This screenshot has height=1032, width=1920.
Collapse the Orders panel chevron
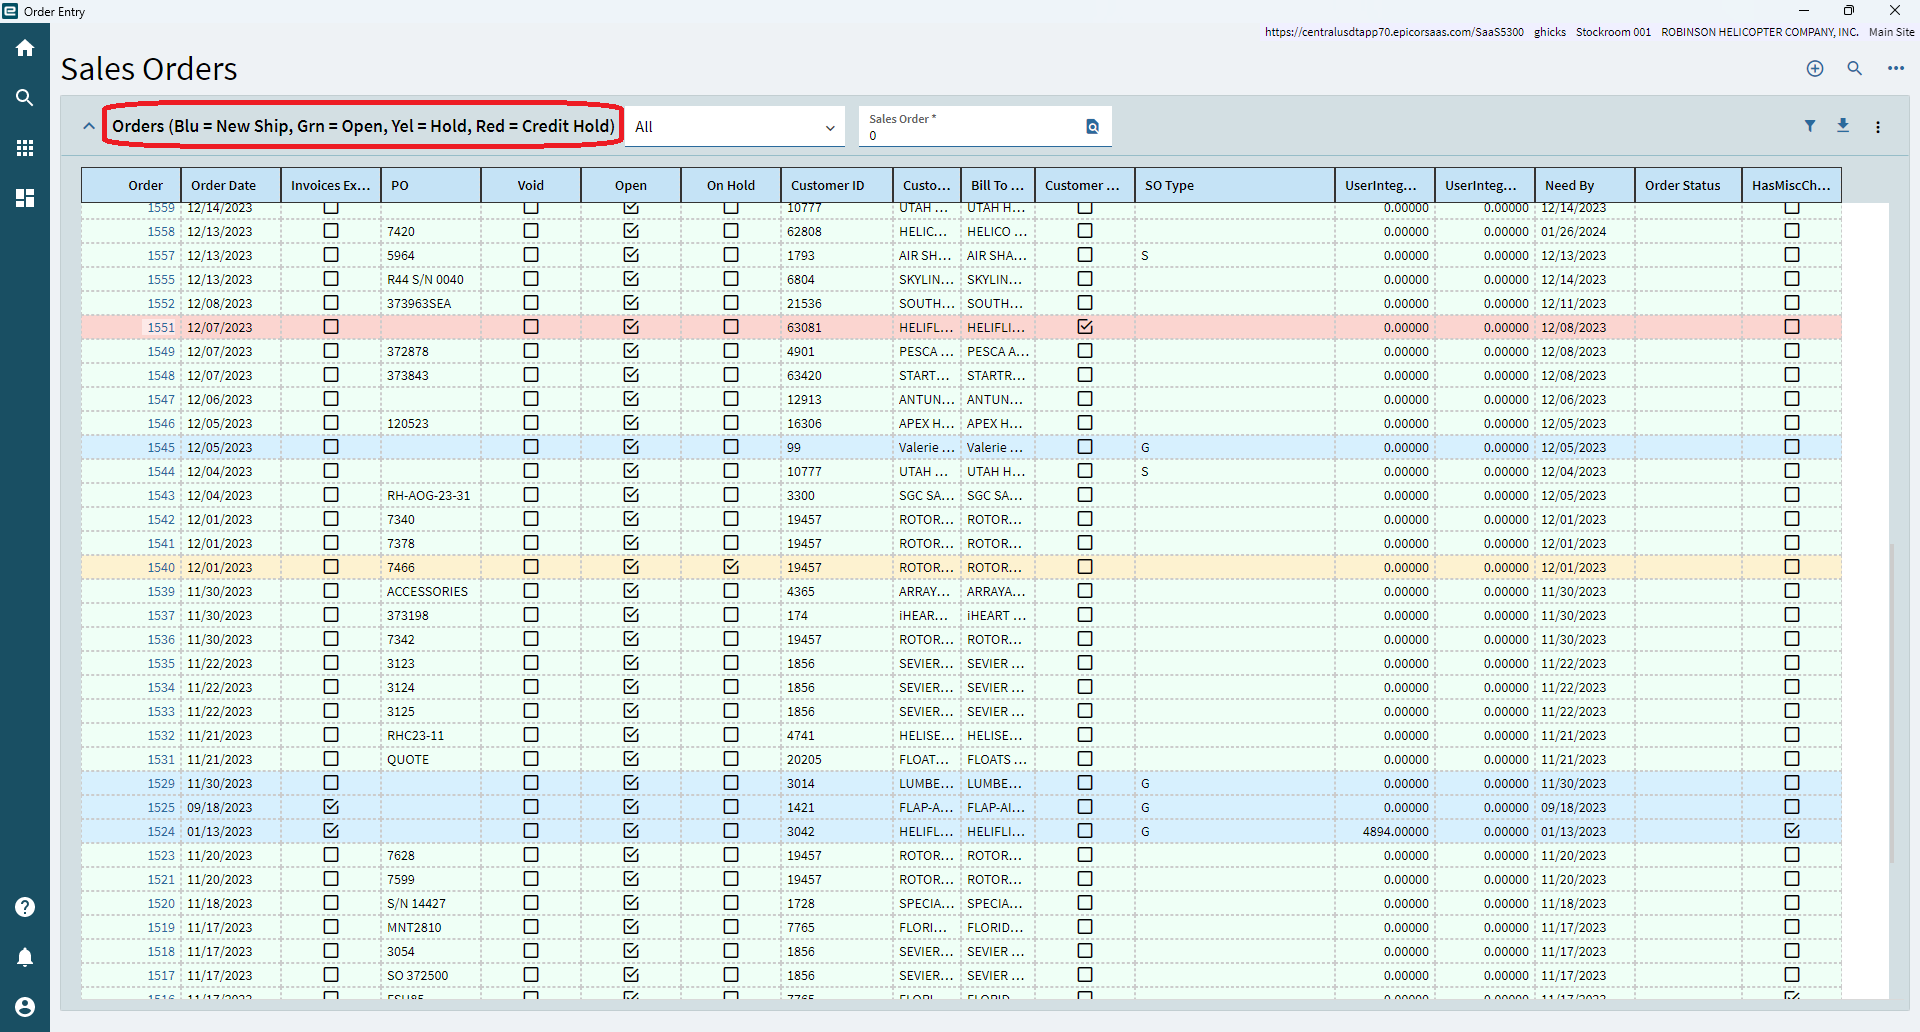(x=89, y=126)
